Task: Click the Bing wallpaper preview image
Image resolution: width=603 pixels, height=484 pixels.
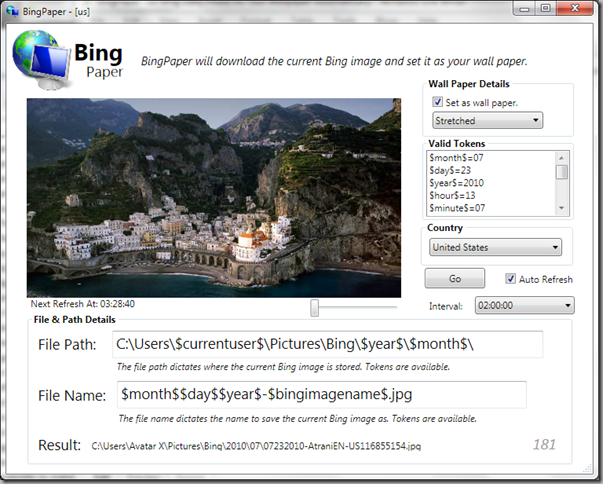Action: point(214,198)
